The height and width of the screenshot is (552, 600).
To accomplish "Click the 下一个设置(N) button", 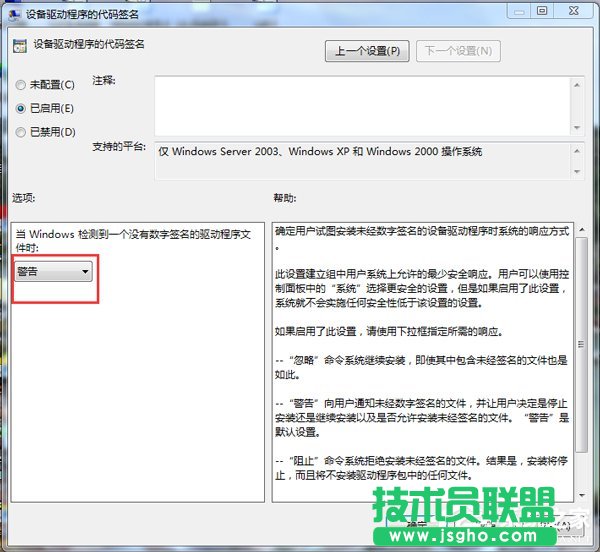I will click(458, 51).
